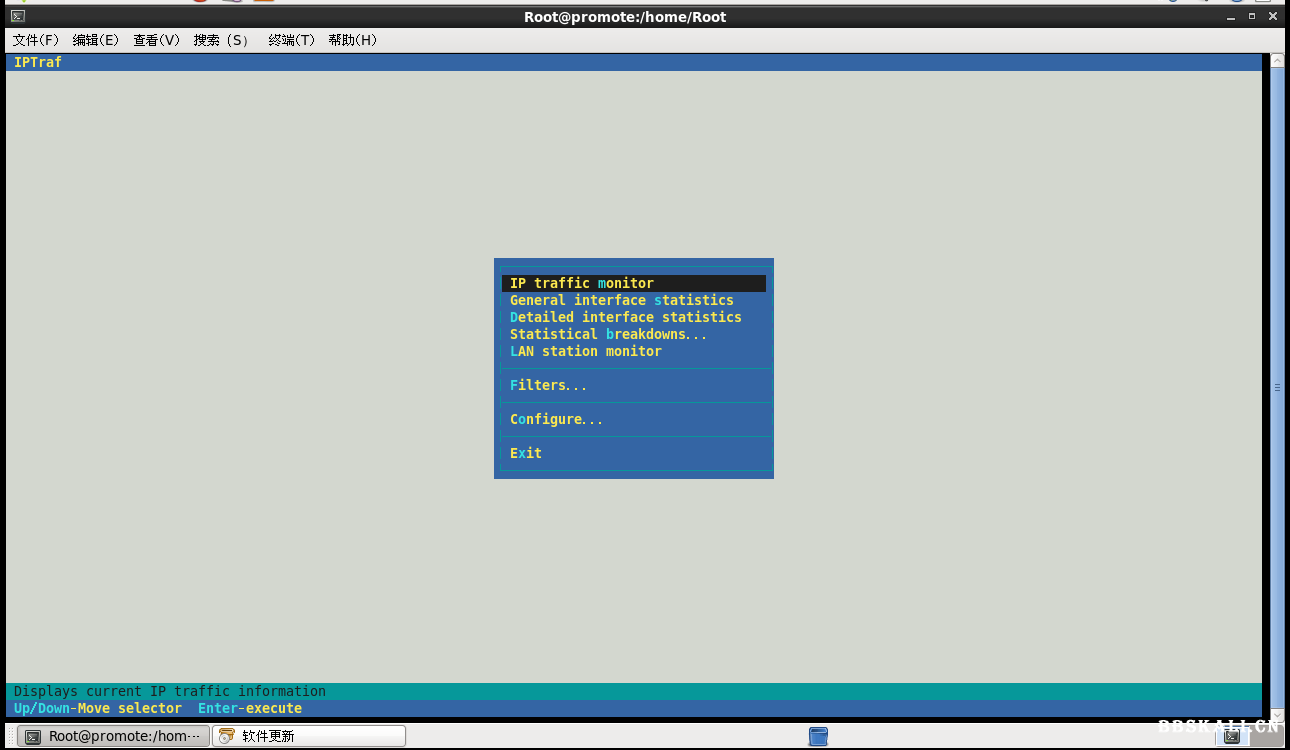Click Exit in the IPTraf menu

[526, 453]
